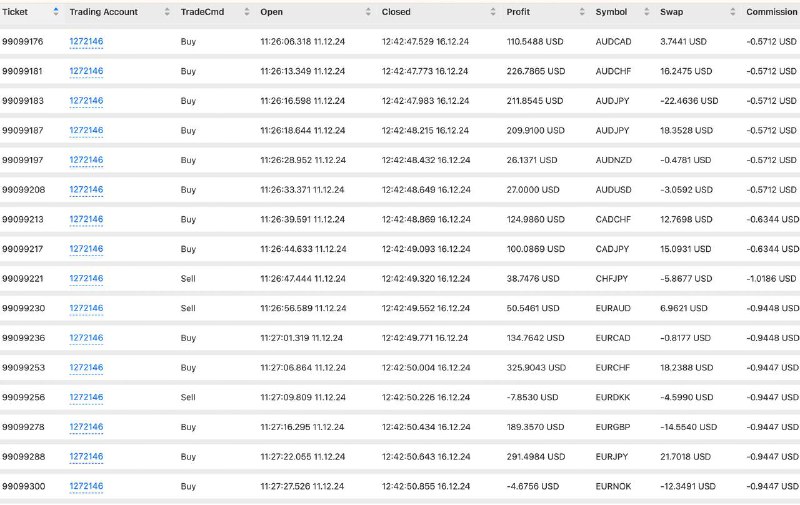Open account 1272146 in the AUDCHF row
This screenshot has width=800, height=505.
tap(86, 71)
